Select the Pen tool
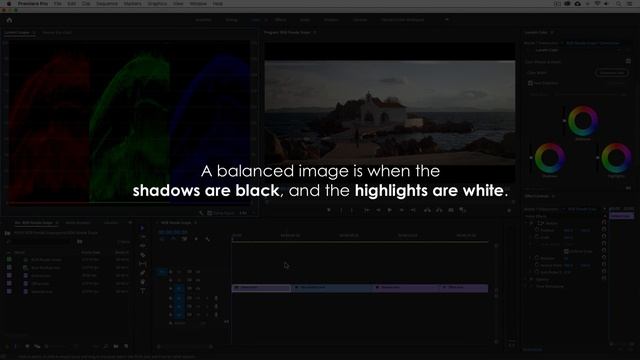The width and height of the screenshot is (640, 360). (142, 273)
